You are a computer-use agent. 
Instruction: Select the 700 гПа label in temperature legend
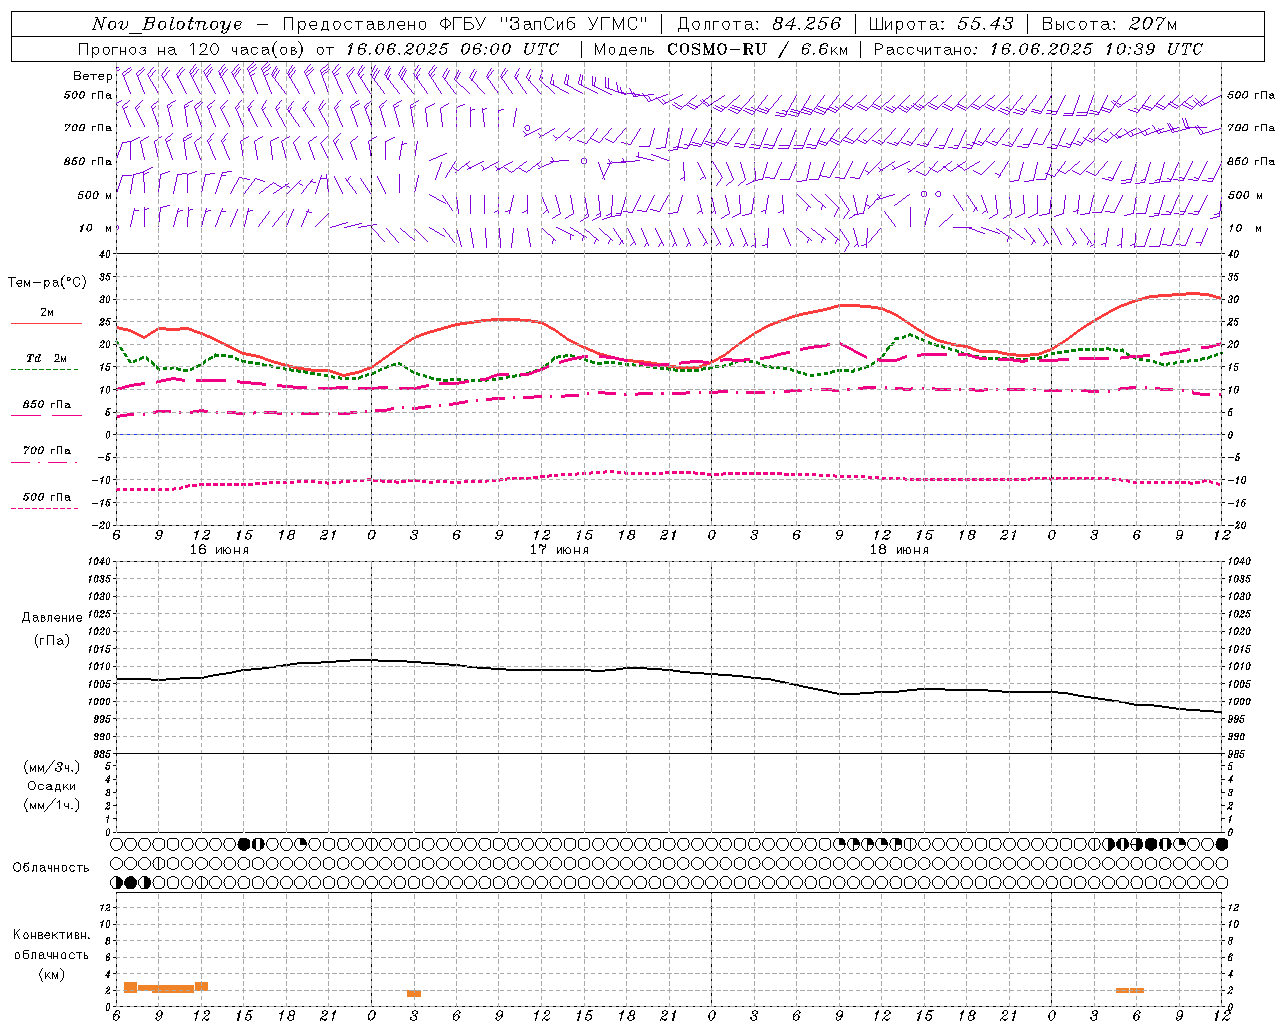click(47, 451)
